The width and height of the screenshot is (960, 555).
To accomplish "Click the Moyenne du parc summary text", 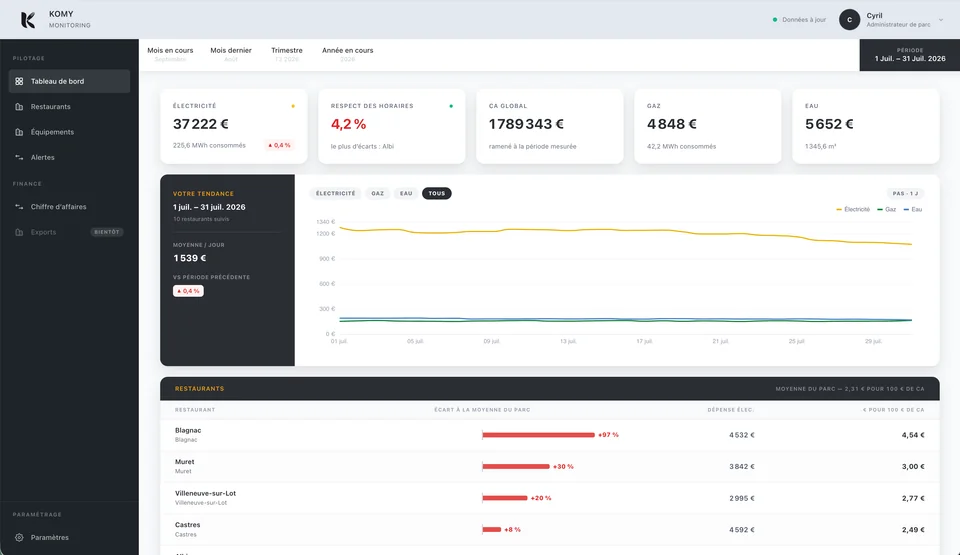I will click(x=850, y=389).
